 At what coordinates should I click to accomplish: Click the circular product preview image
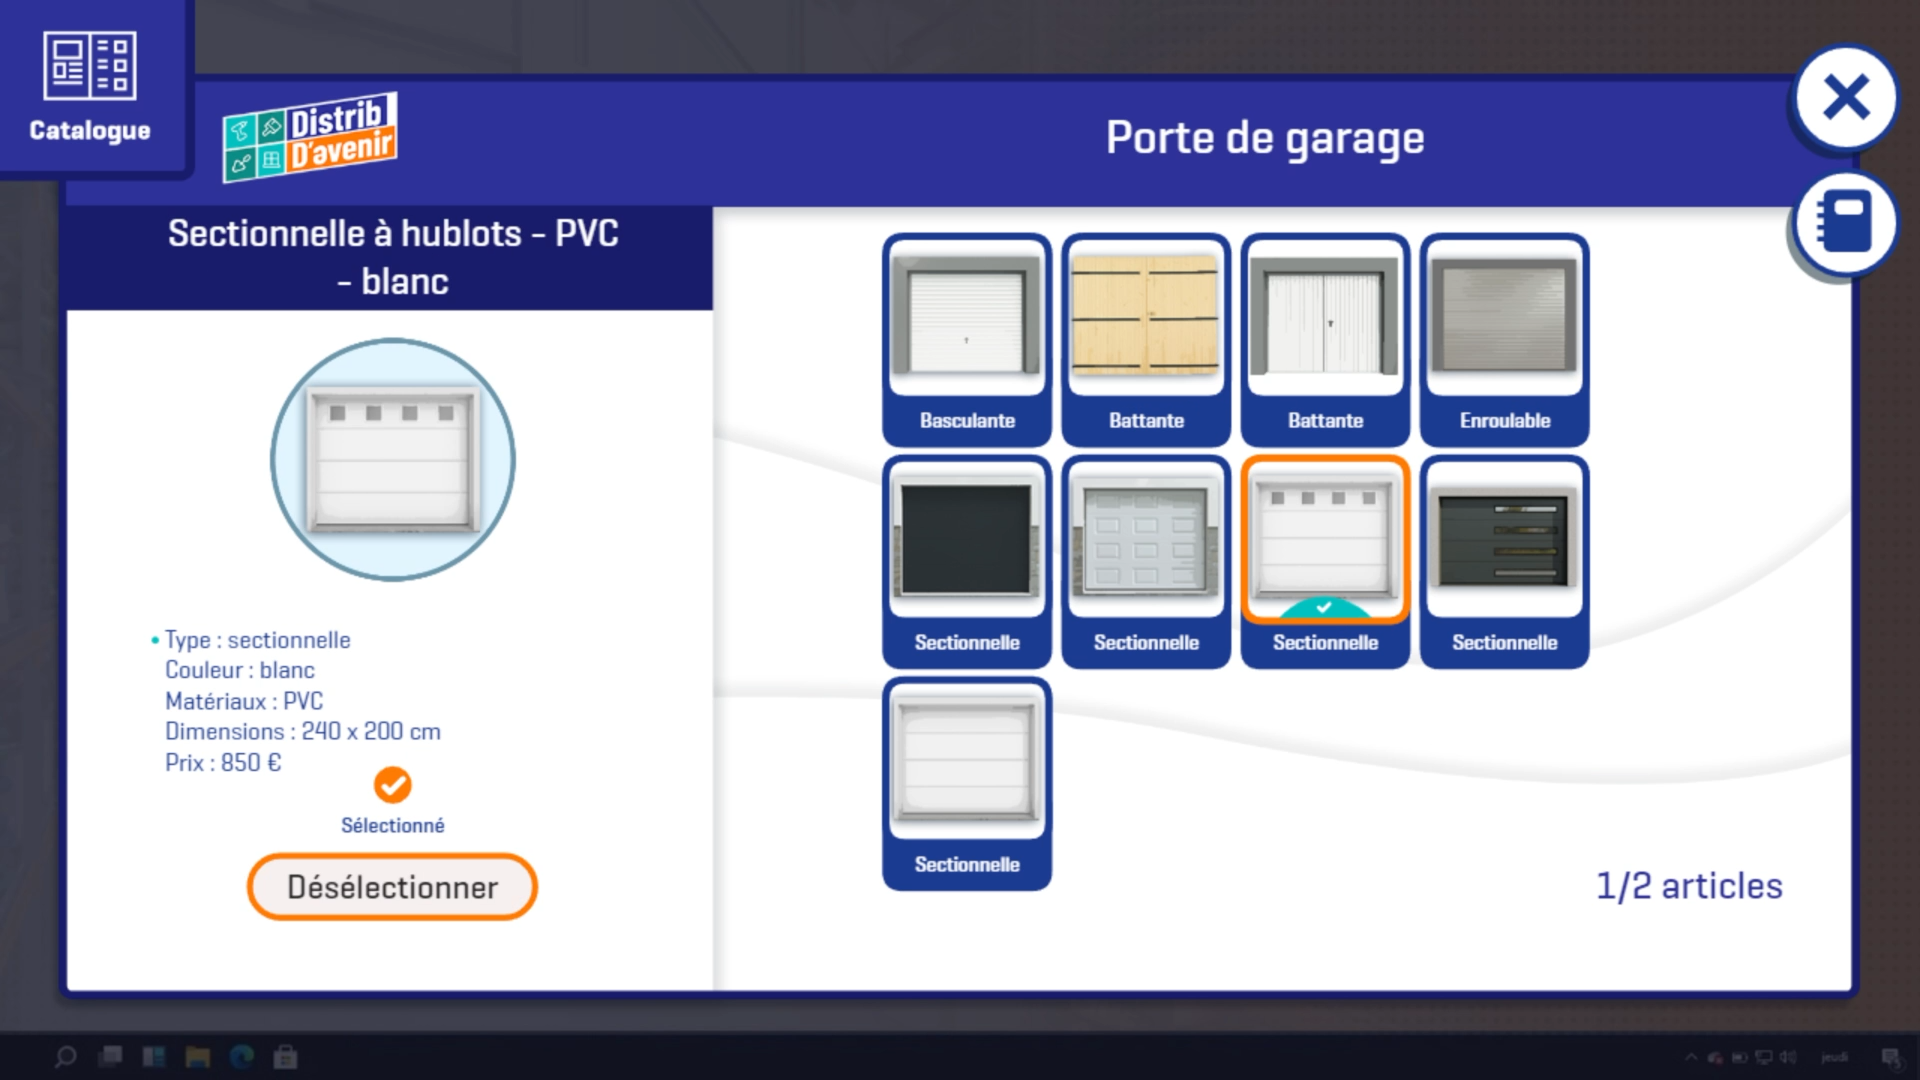click(x=392, y=460)
